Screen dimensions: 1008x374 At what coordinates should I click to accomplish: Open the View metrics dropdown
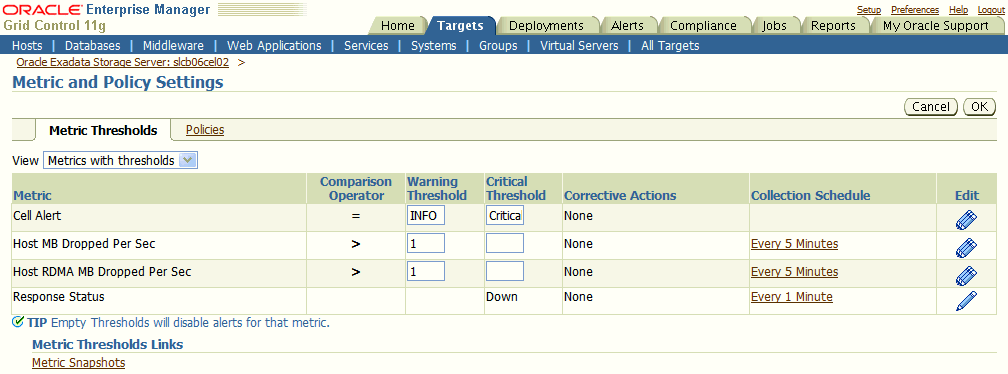tap(120, 160)
